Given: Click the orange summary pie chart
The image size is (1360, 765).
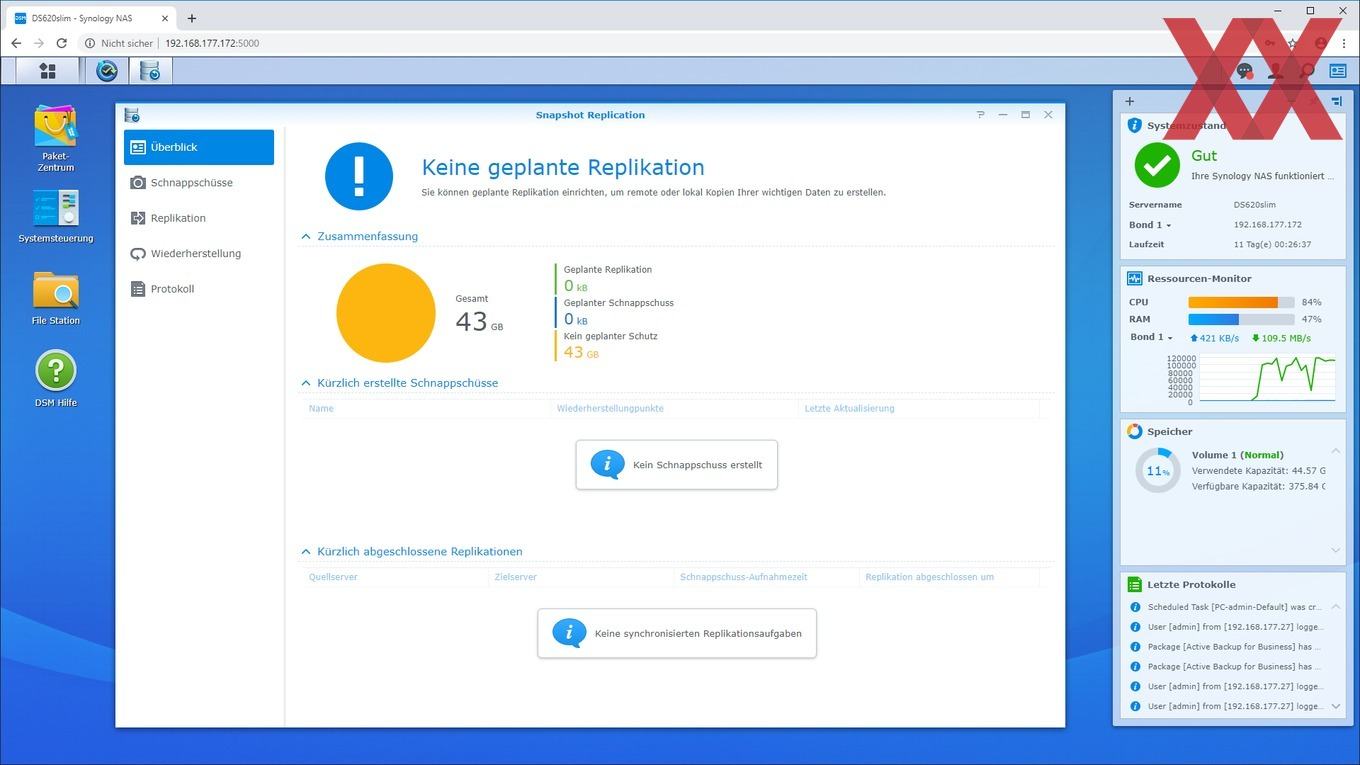Looking at the screenshot, I should pos(386,313).
